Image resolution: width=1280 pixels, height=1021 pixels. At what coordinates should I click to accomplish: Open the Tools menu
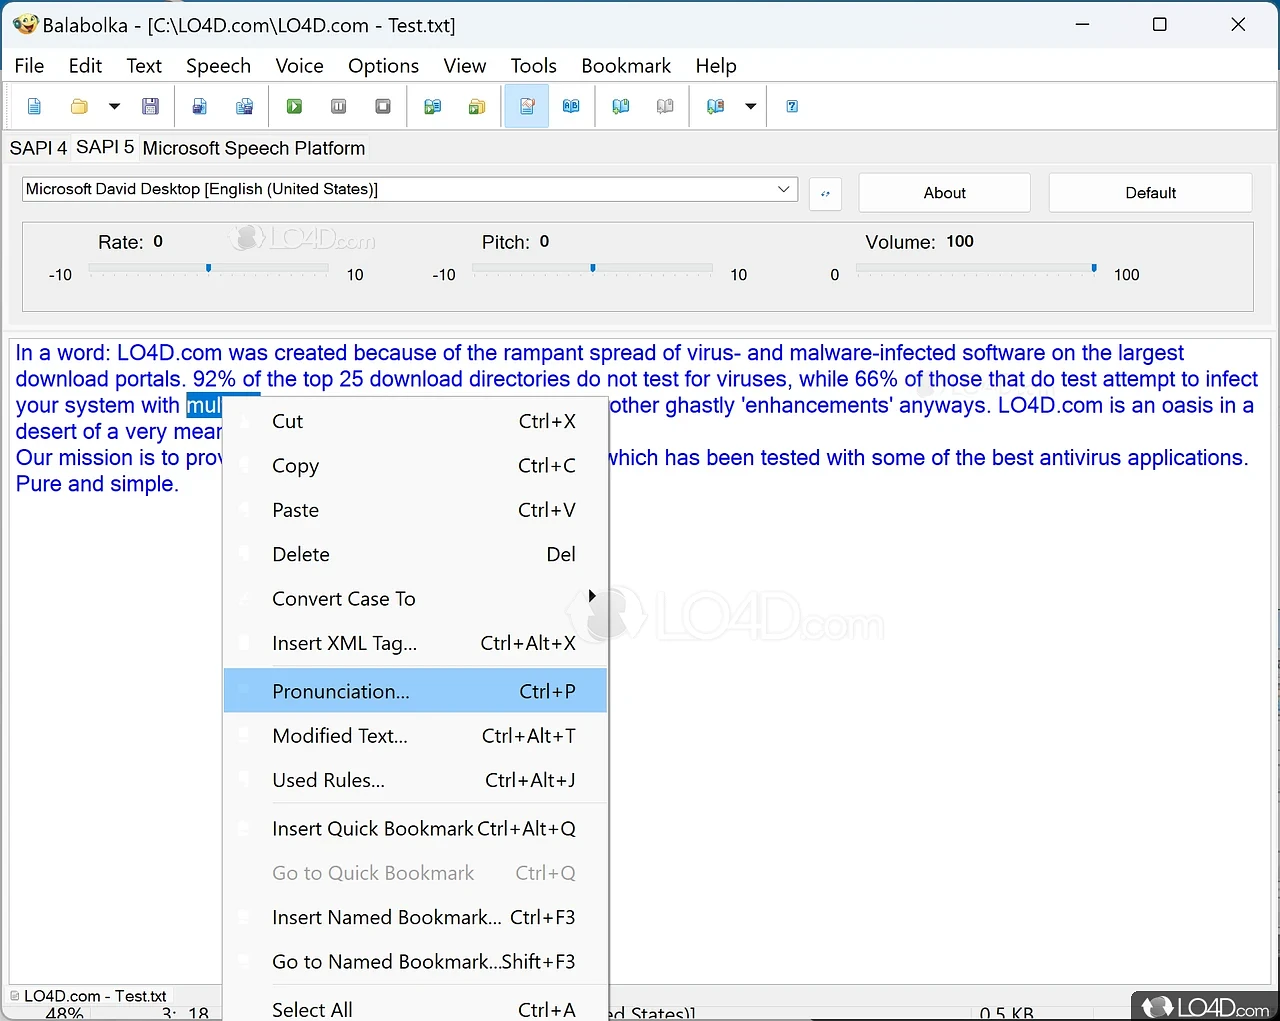pos(533,66)
